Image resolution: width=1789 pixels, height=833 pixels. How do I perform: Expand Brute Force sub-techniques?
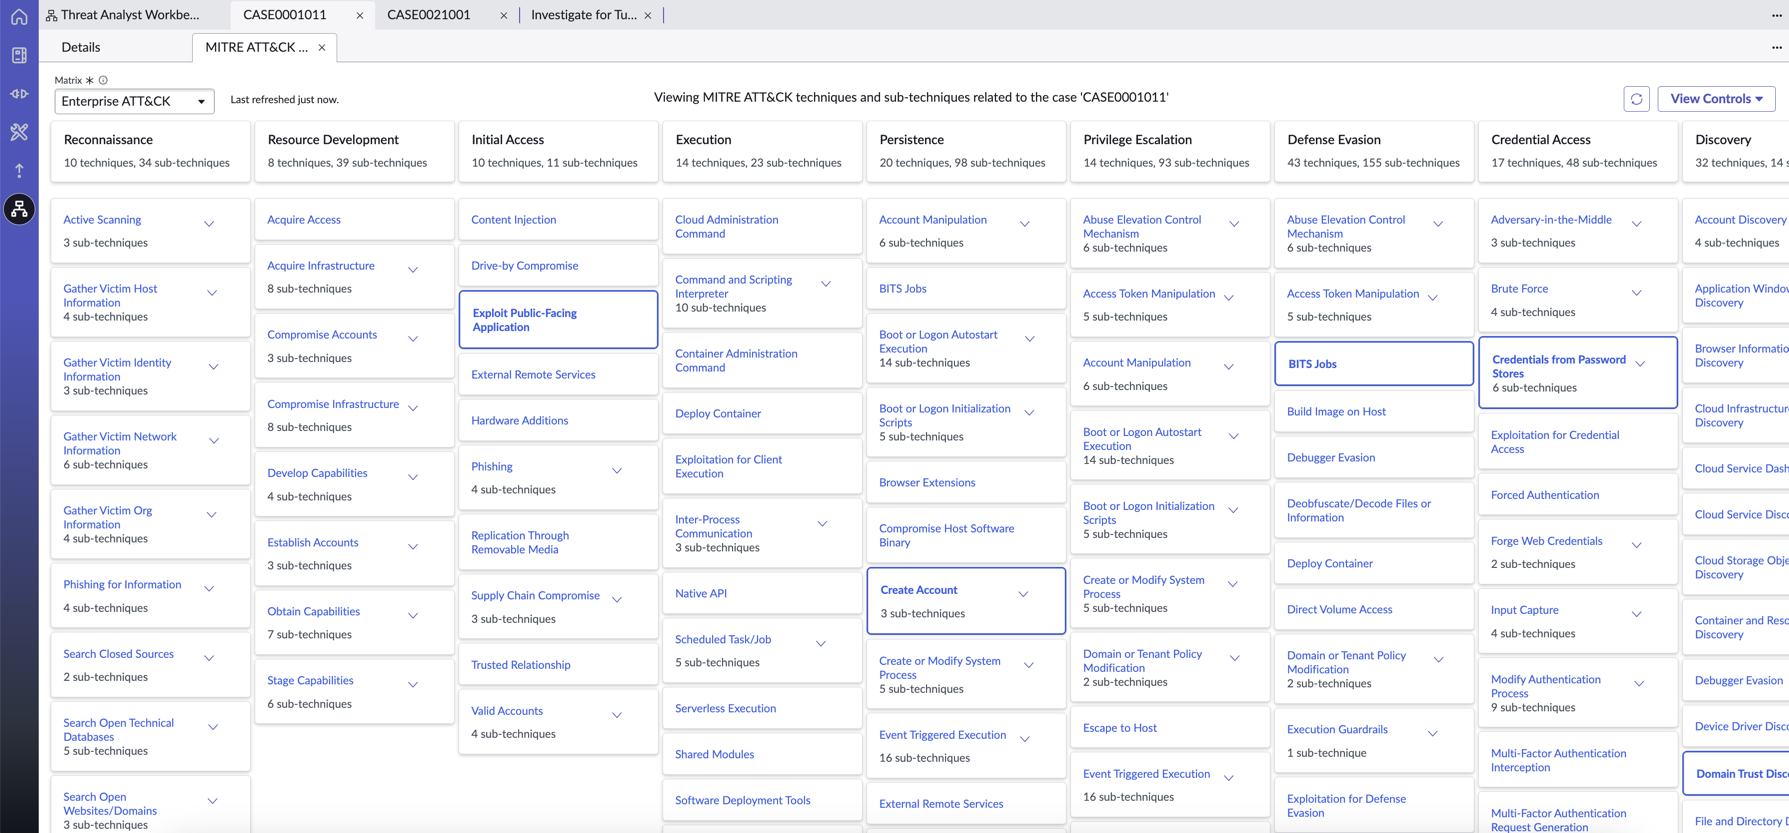1637,293
